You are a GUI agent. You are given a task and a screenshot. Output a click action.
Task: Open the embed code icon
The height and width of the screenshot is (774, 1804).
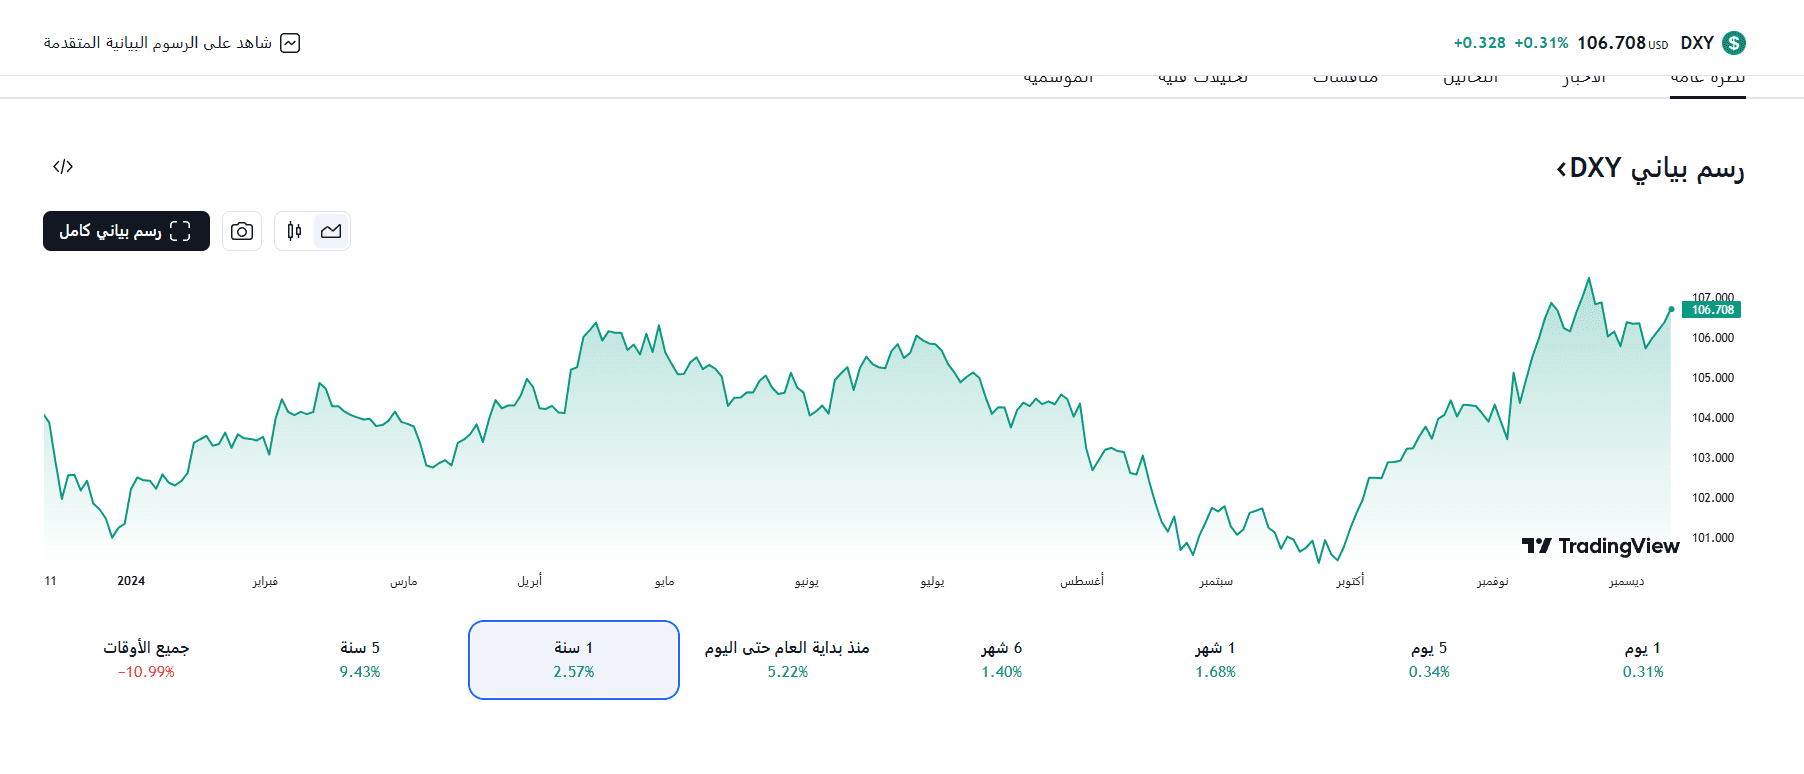(63, 166)
